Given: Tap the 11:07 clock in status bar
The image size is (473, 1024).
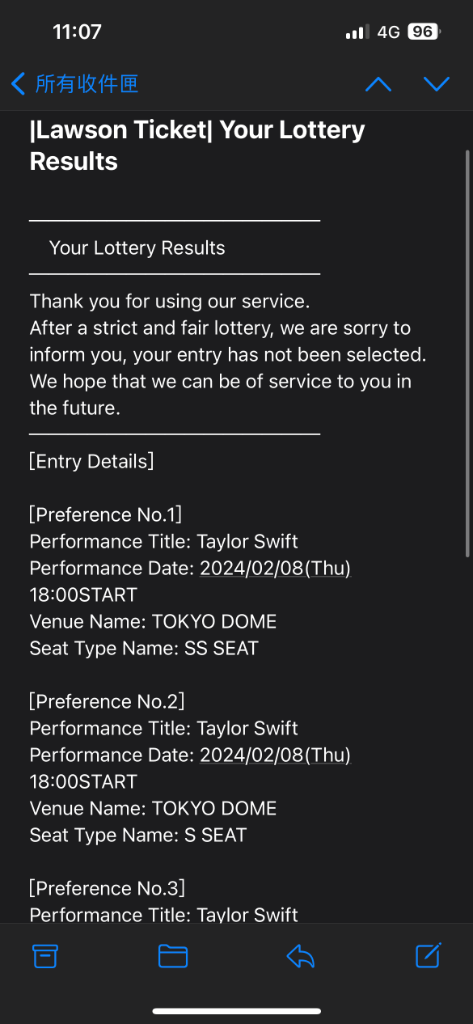Looking at the screenshot, I should point(77,32).
